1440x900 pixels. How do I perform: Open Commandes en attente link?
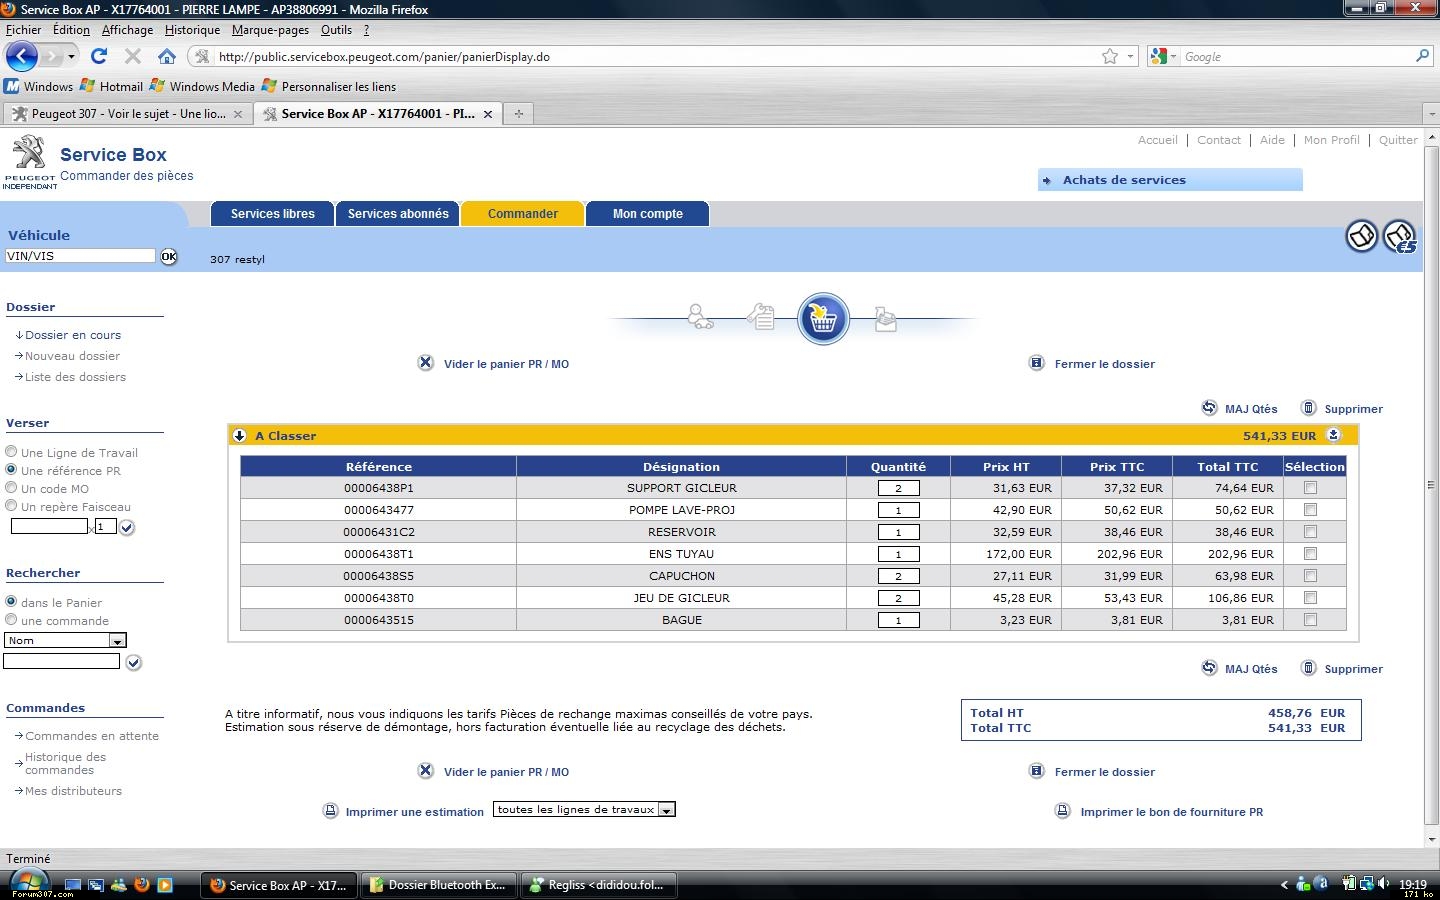(x=92, y=736)
